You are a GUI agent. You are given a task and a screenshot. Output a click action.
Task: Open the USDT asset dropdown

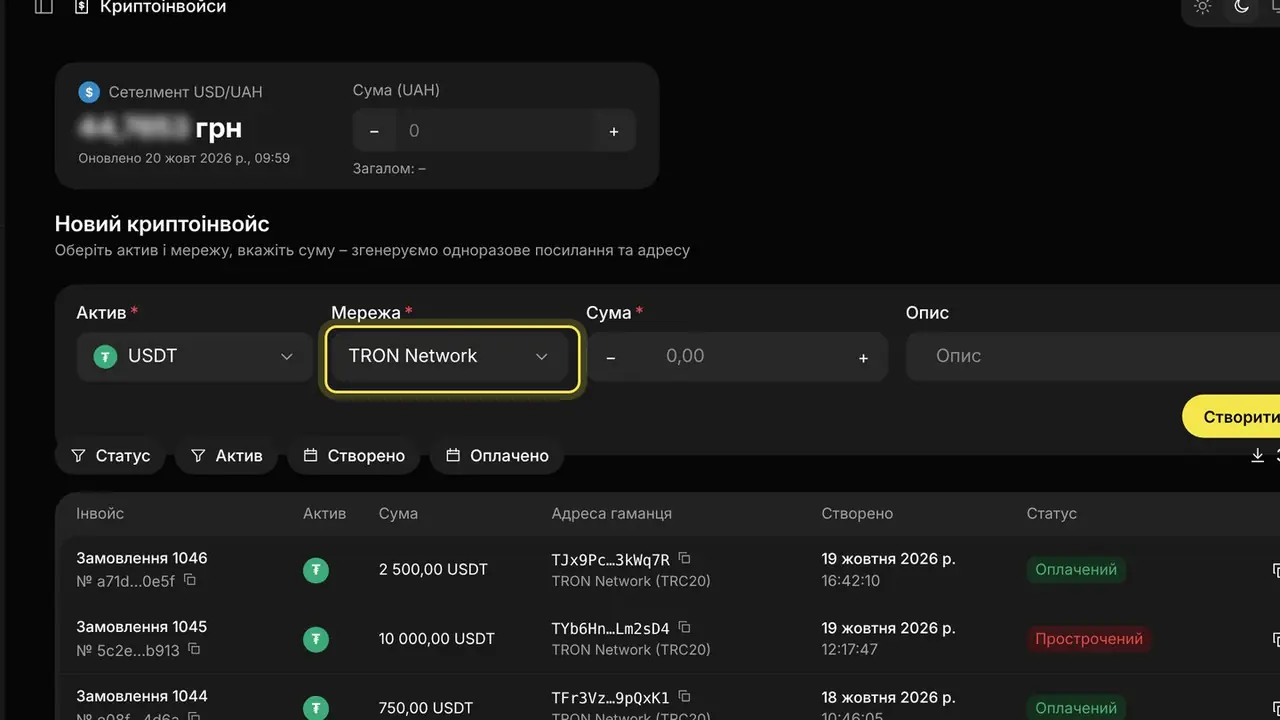[x=195, y=356]
